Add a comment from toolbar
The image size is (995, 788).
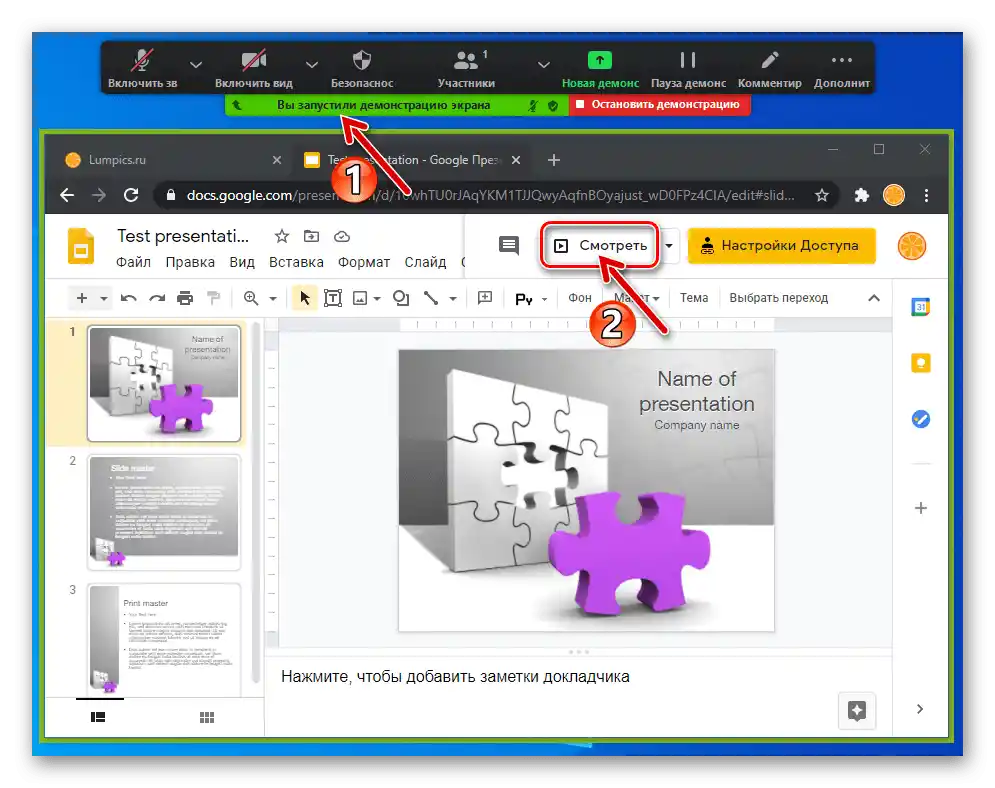coord(485,298)
